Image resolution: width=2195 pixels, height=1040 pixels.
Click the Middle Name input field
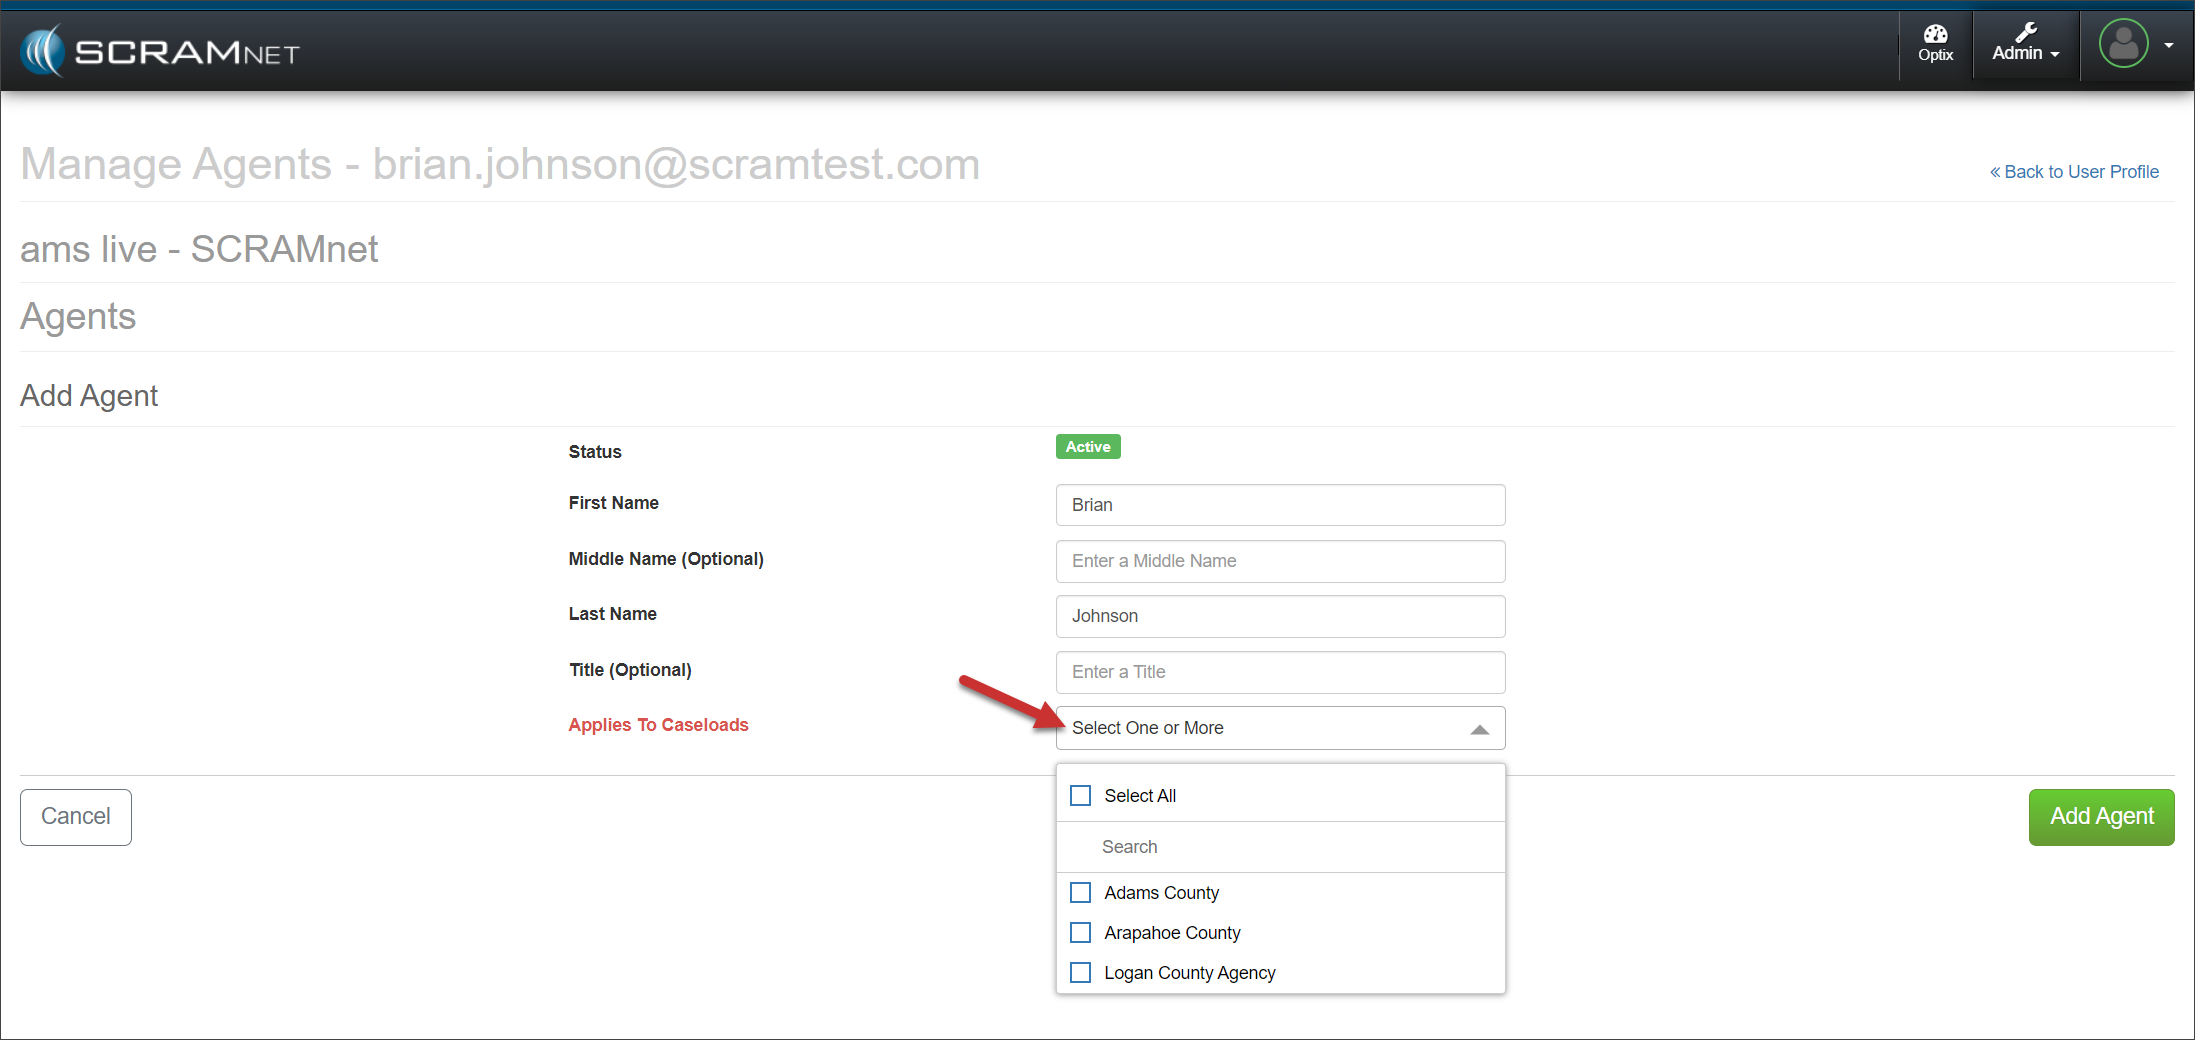(x=1280, y=561)
